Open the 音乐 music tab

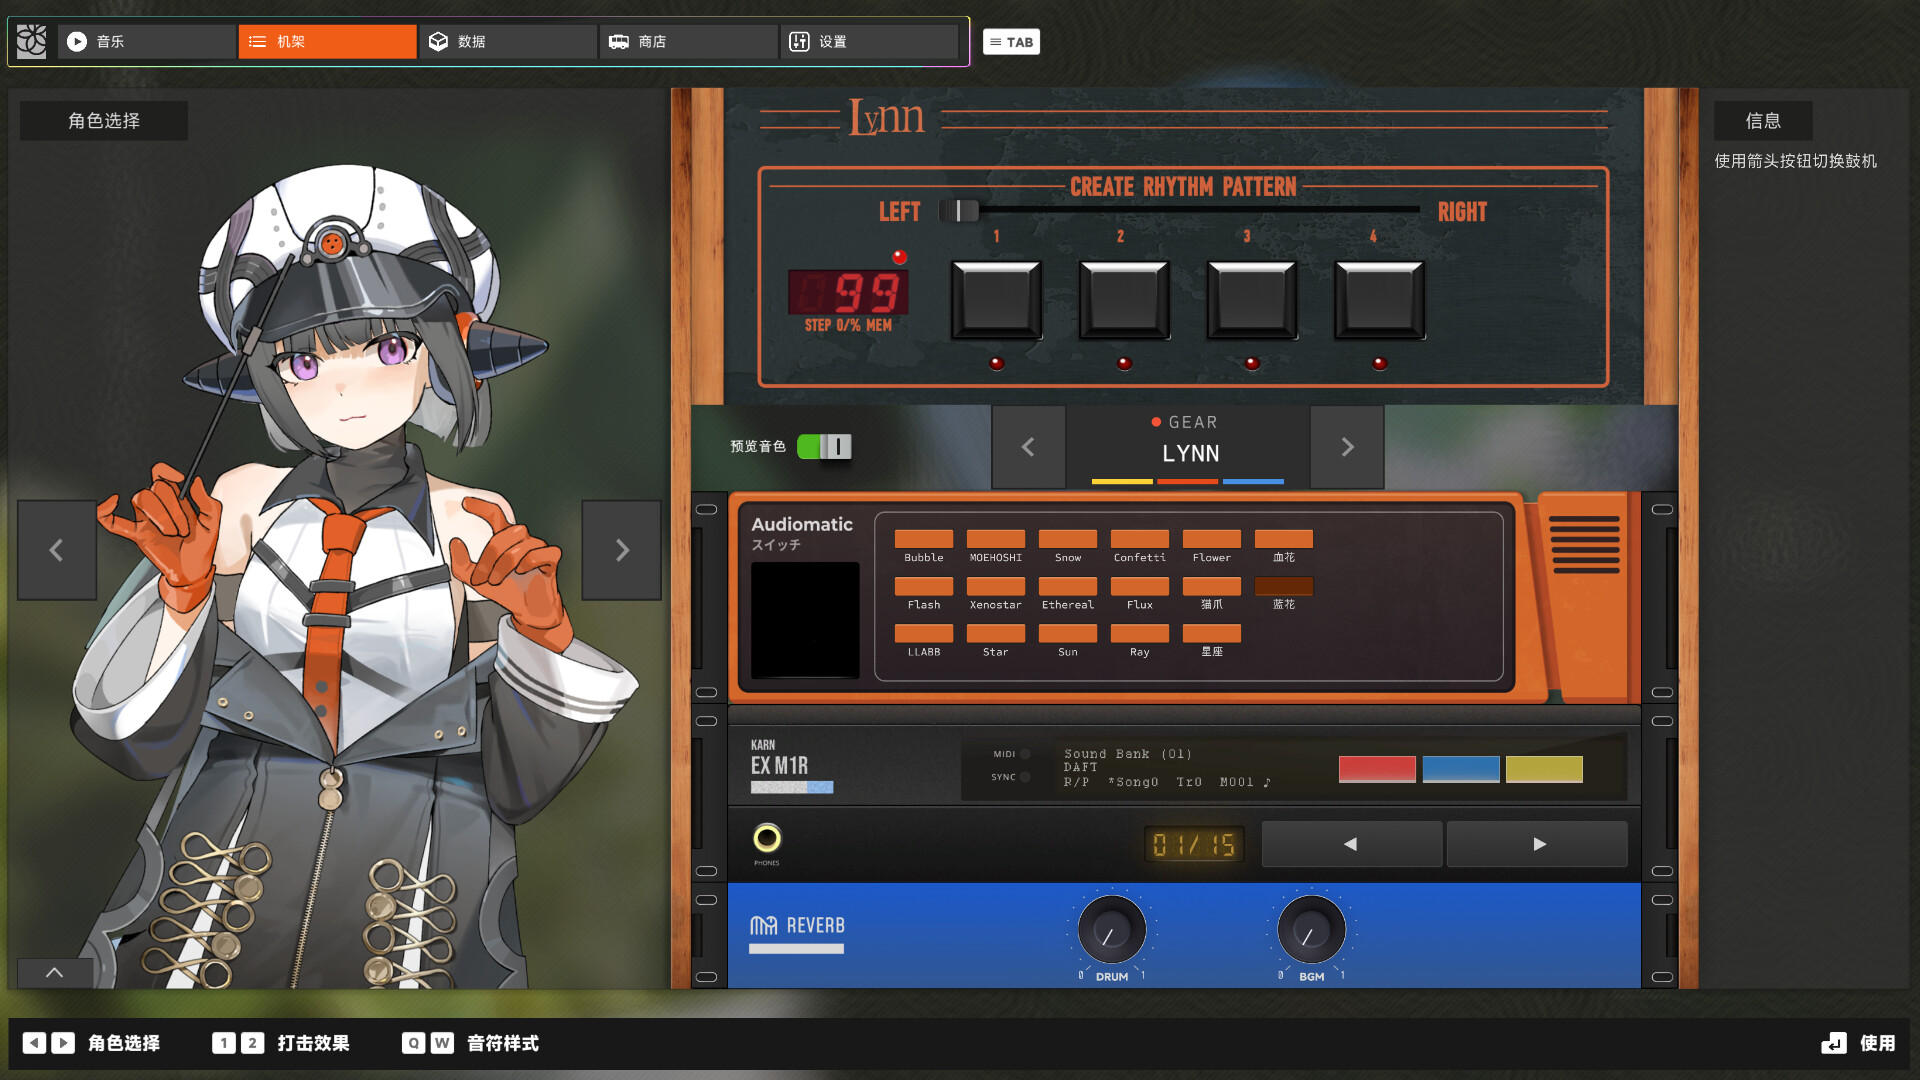pos(146,41)
